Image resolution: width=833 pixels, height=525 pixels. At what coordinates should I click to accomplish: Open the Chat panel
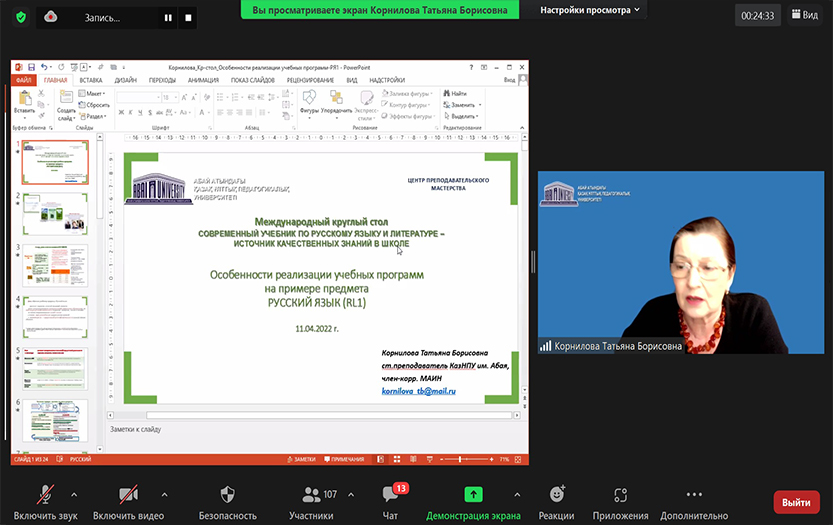(x=390, y=495)
